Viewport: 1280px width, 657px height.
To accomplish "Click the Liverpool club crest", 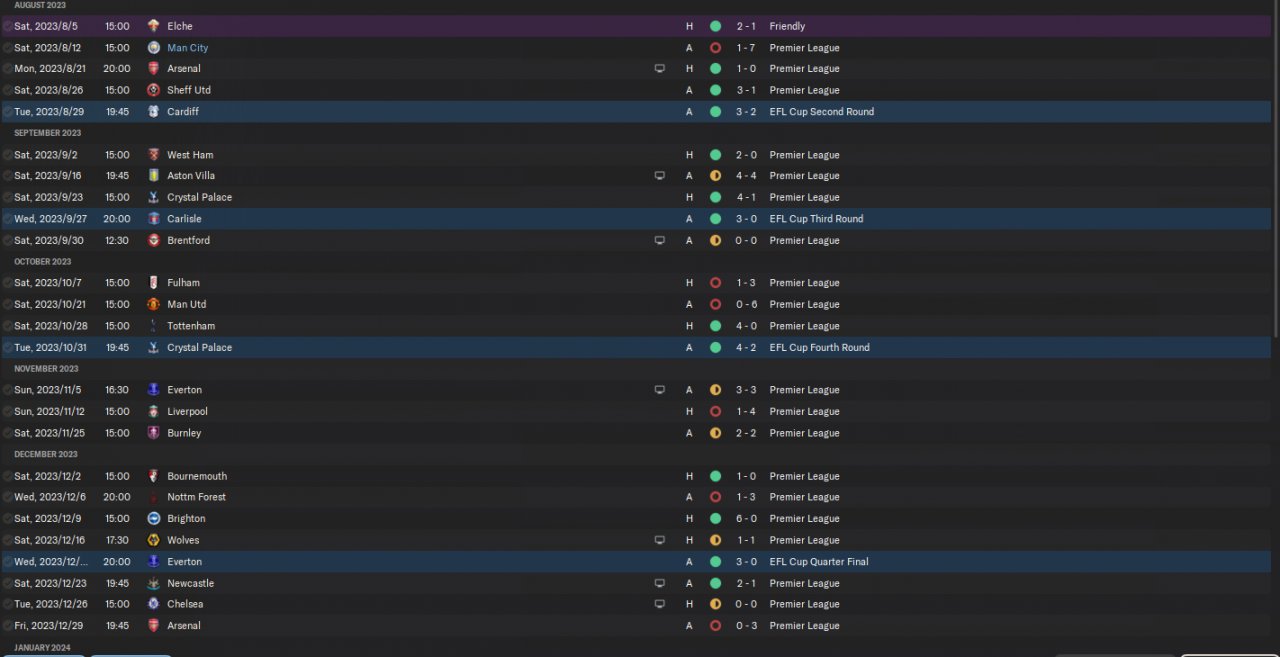I will [x=153, y=412].
